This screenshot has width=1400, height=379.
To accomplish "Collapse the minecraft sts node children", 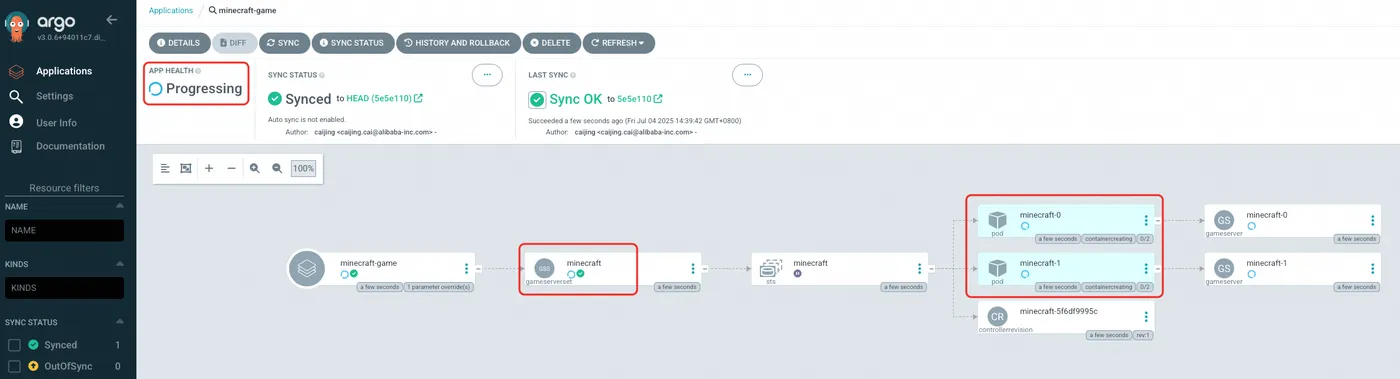I will [933, 268].
